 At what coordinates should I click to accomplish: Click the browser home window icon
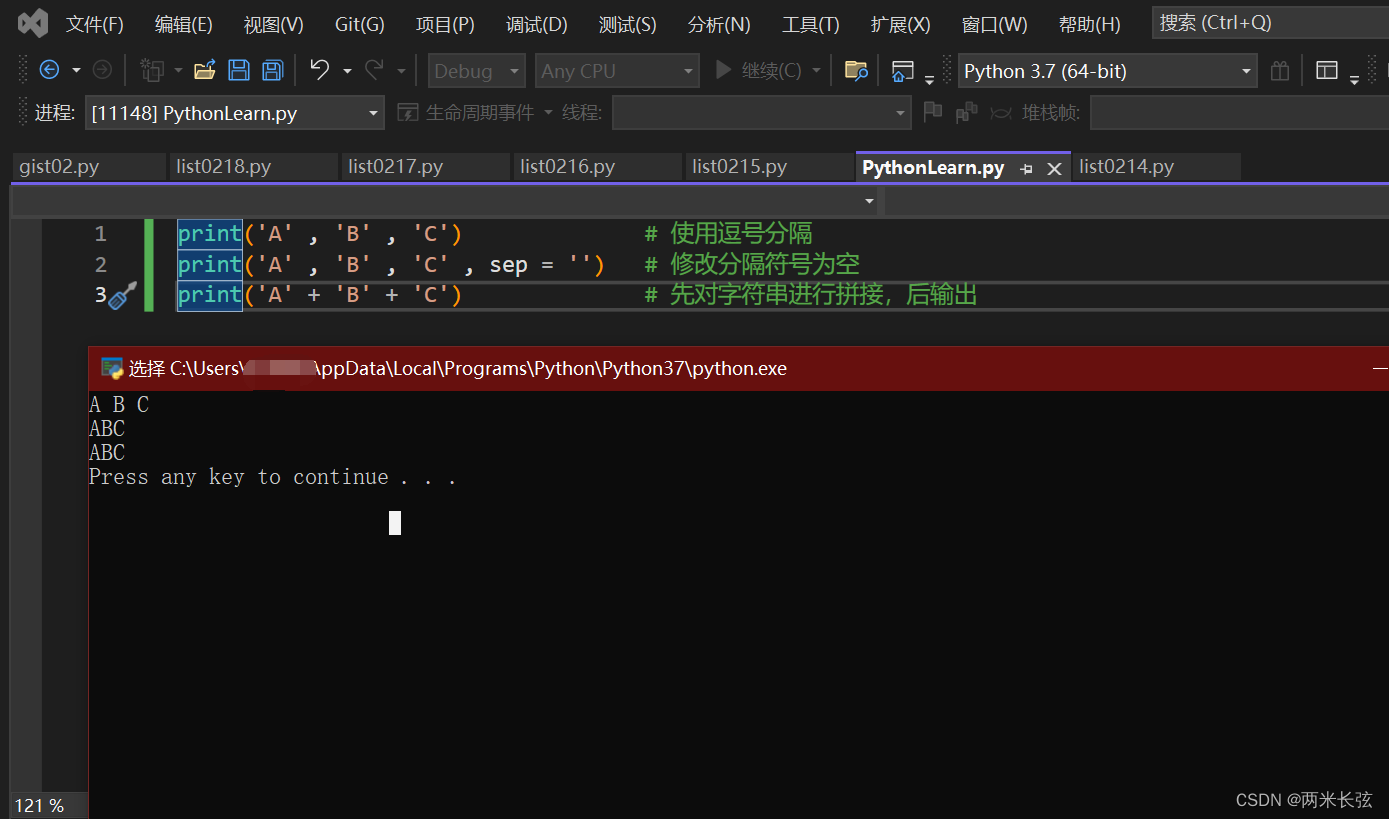coord(902,70)
